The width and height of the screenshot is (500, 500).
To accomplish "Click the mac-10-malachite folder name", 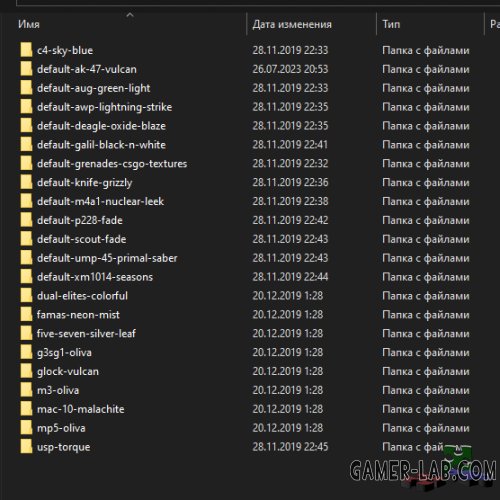I will (x=81, y=409).
